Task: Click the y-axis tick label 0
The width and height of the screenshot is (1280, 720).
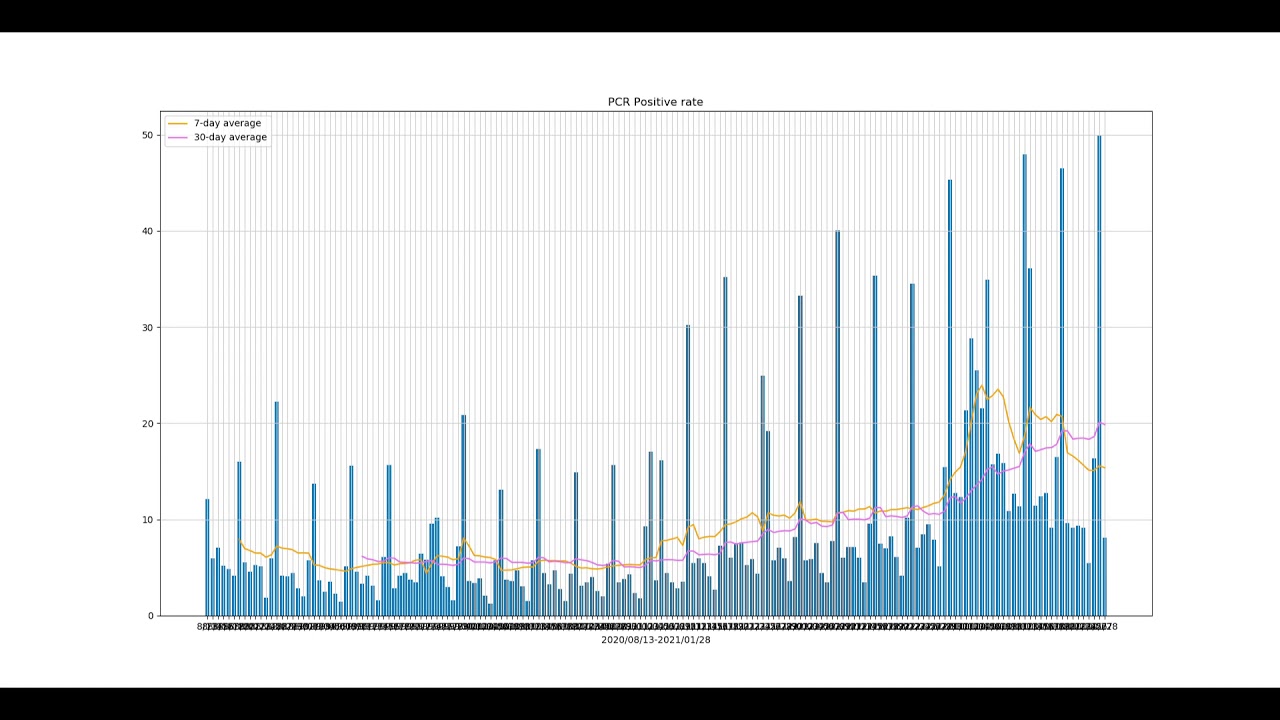Action: (150, 616)
